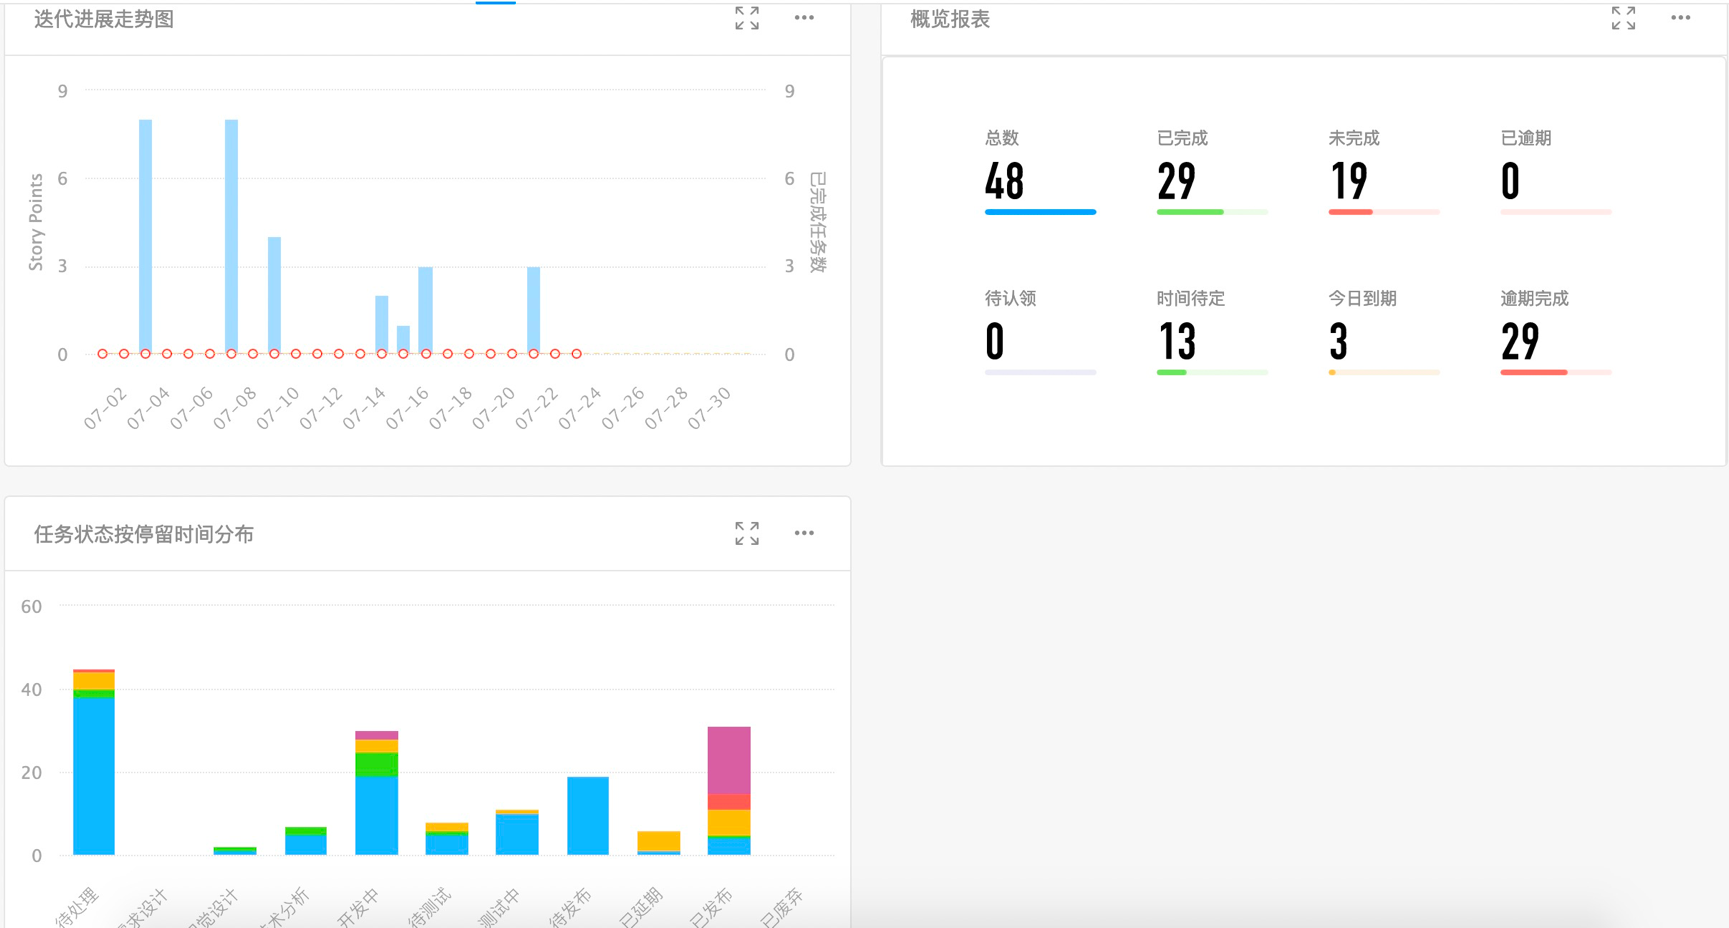
Task: Click the 已废弃 x-axis label
Action: tap(782, 907)
